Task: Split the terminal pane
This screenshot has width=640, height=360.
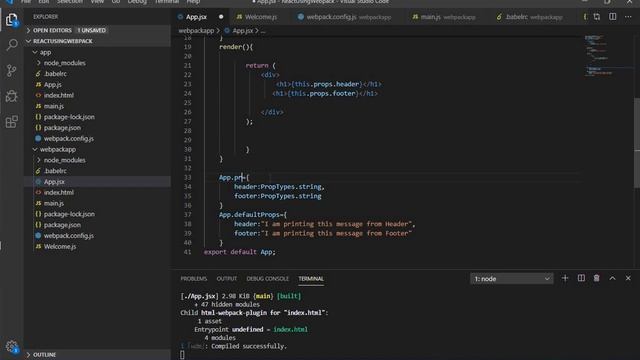Action: [581, 278]
